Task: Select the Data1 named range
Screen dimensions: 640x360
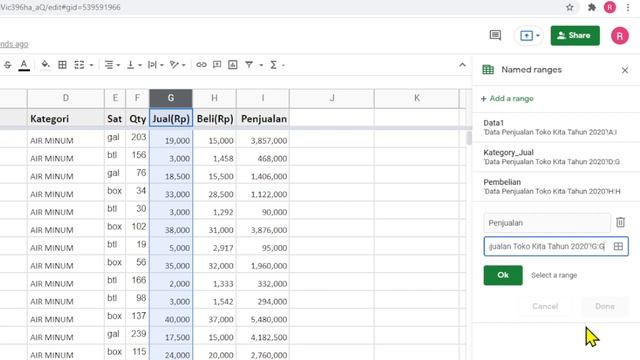Action: pos(556,127)
